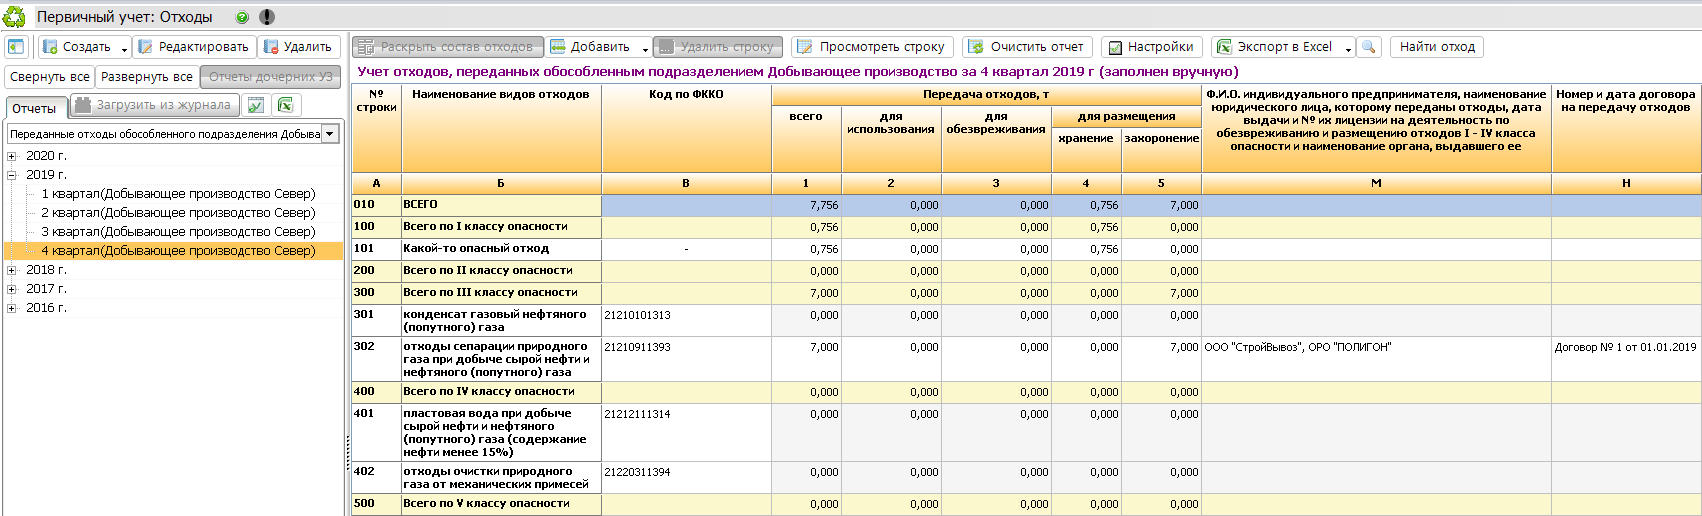Select 3 квартал report in tree
This screenshot has height=516, width=1702.
tap(178, 232)
